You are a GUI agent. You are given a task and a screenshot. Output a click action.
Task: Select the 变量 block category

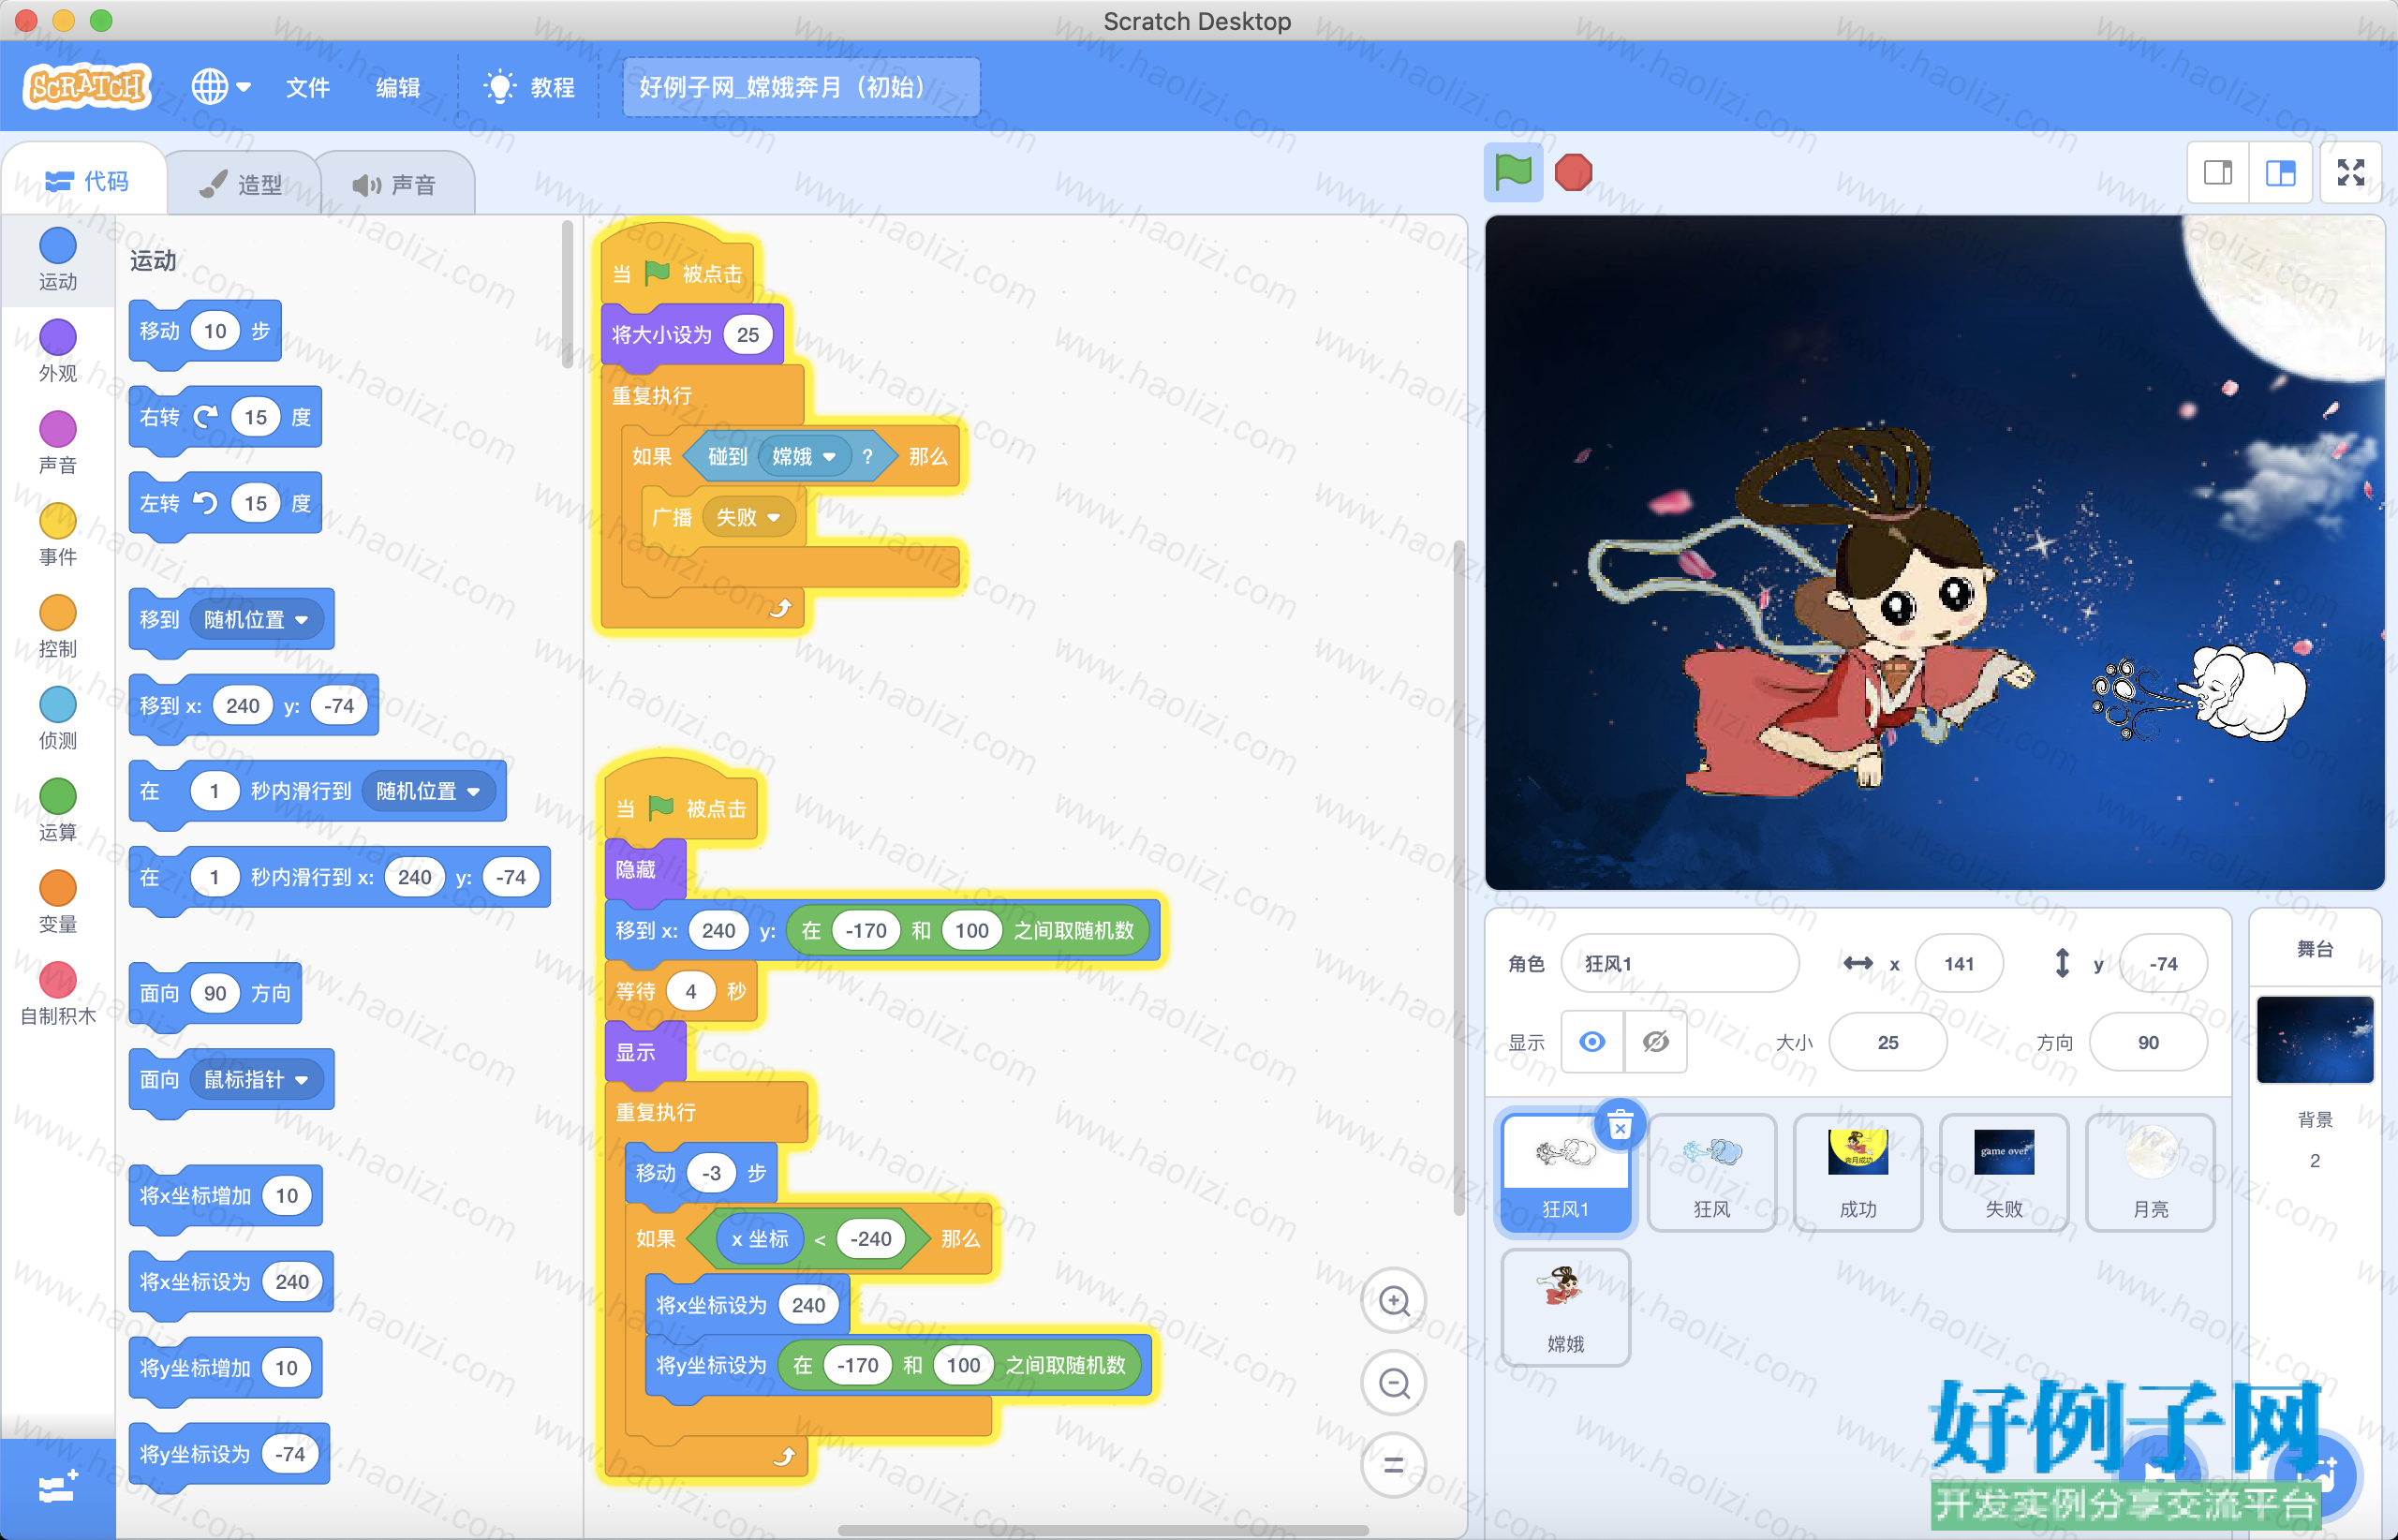coord(57,903)
